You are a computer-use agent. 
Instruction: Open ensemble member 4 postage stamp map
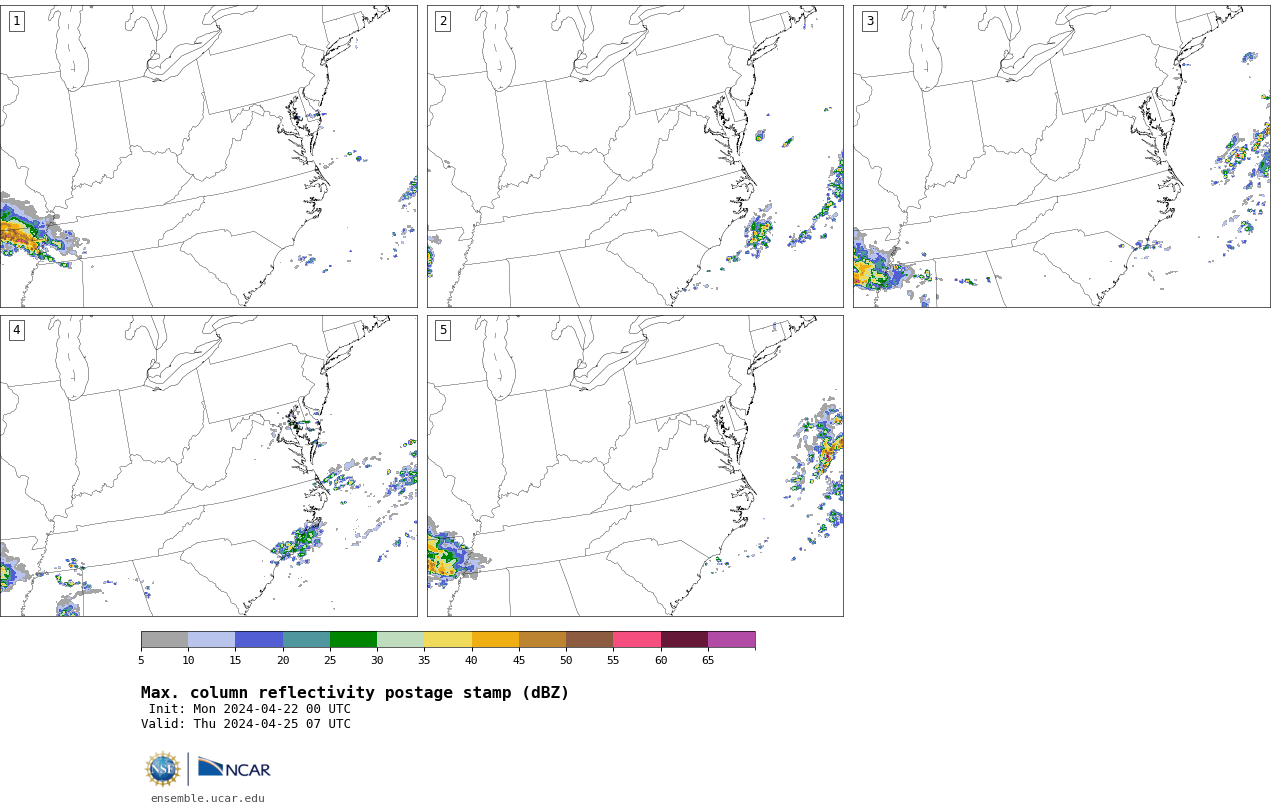(208, 466)
